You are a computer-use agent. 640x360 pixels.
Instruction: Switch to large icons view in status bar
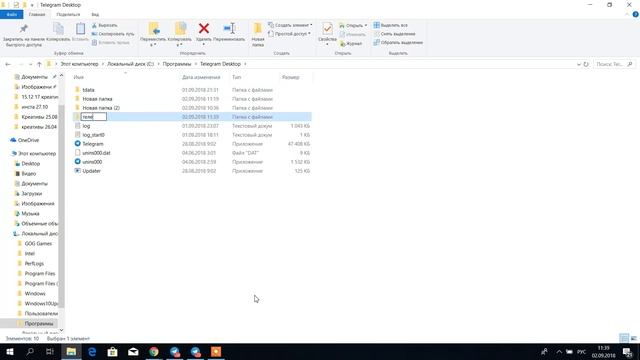coord(634,338)
